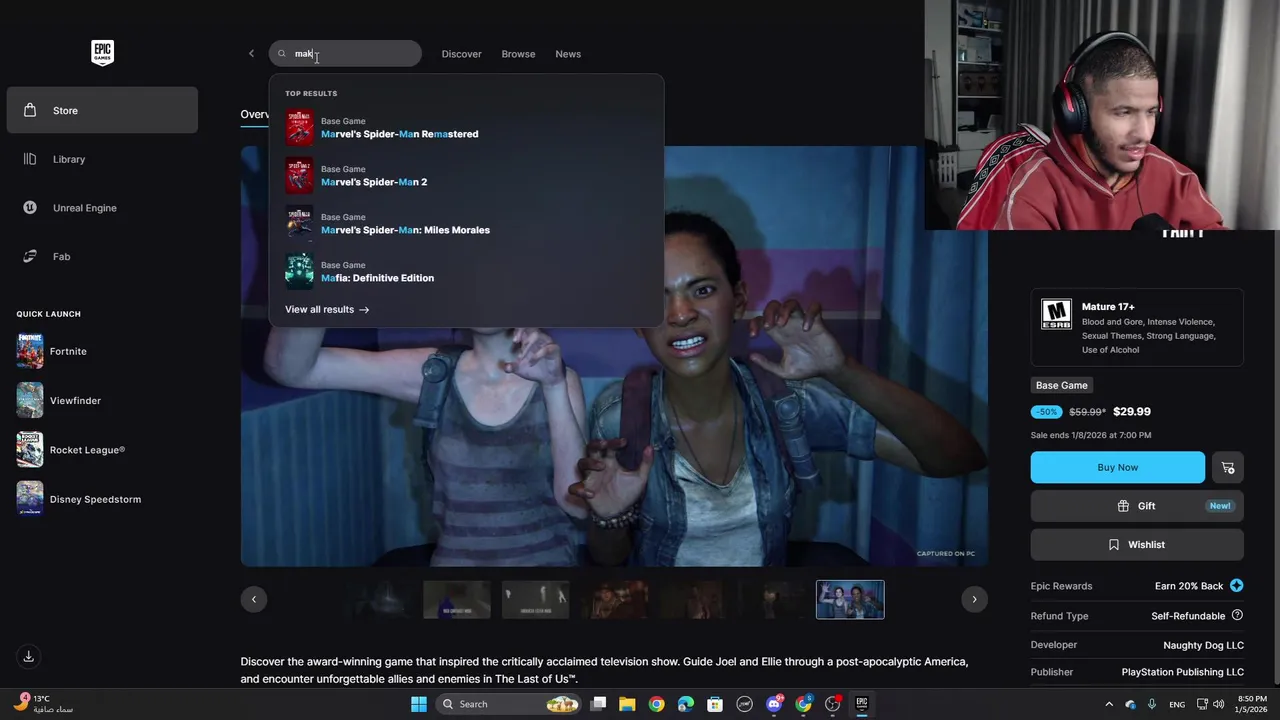Click the Spider-Man 2 cover thumbnail
The image size is (1280, 720).
tap(299, 175)
